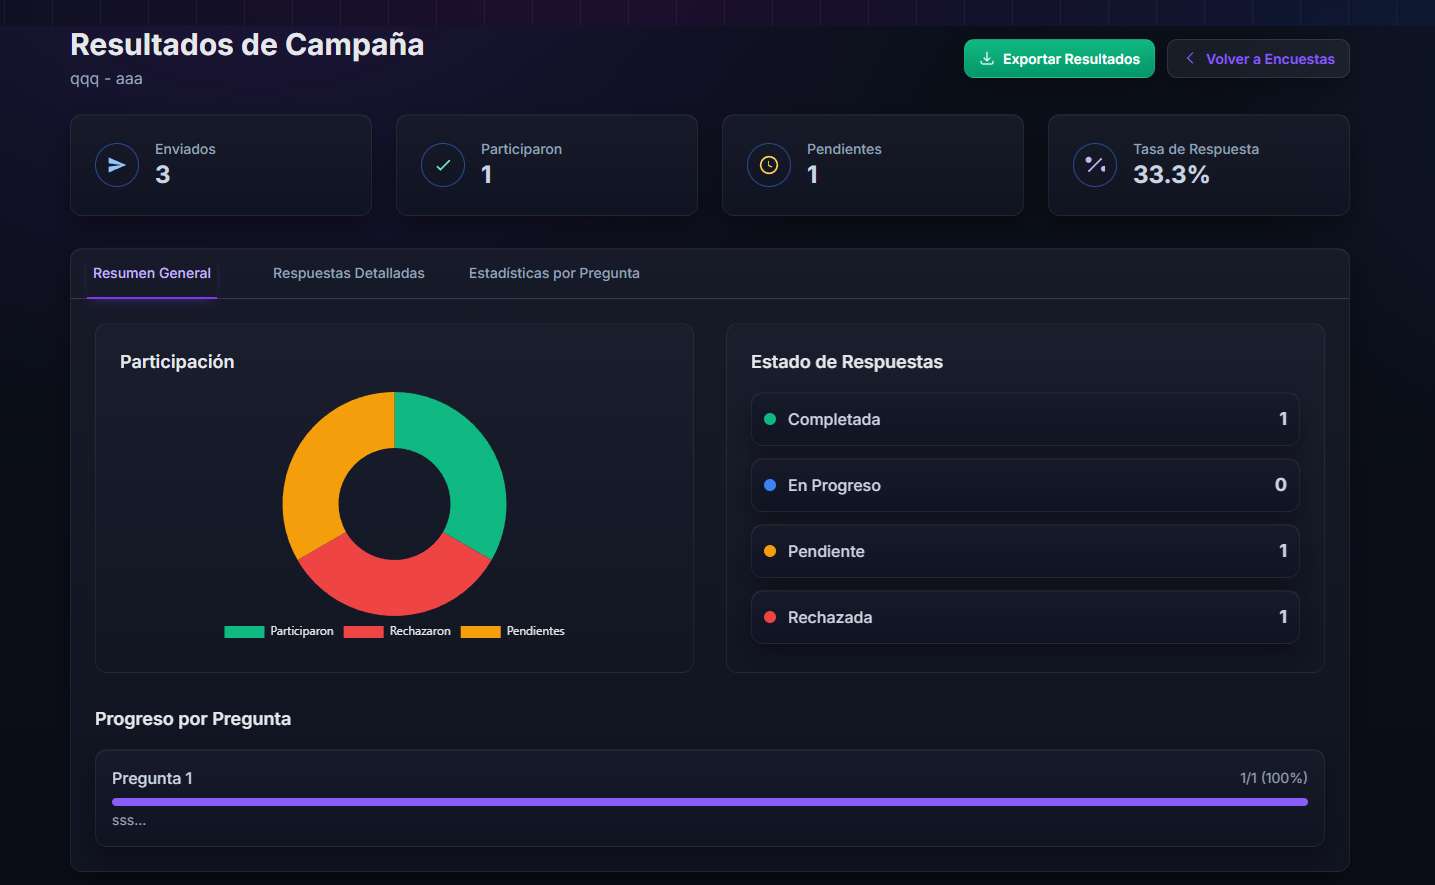
Task: Click the percentage icon on Tasa de Respuesta
Action: [1095, 165]
